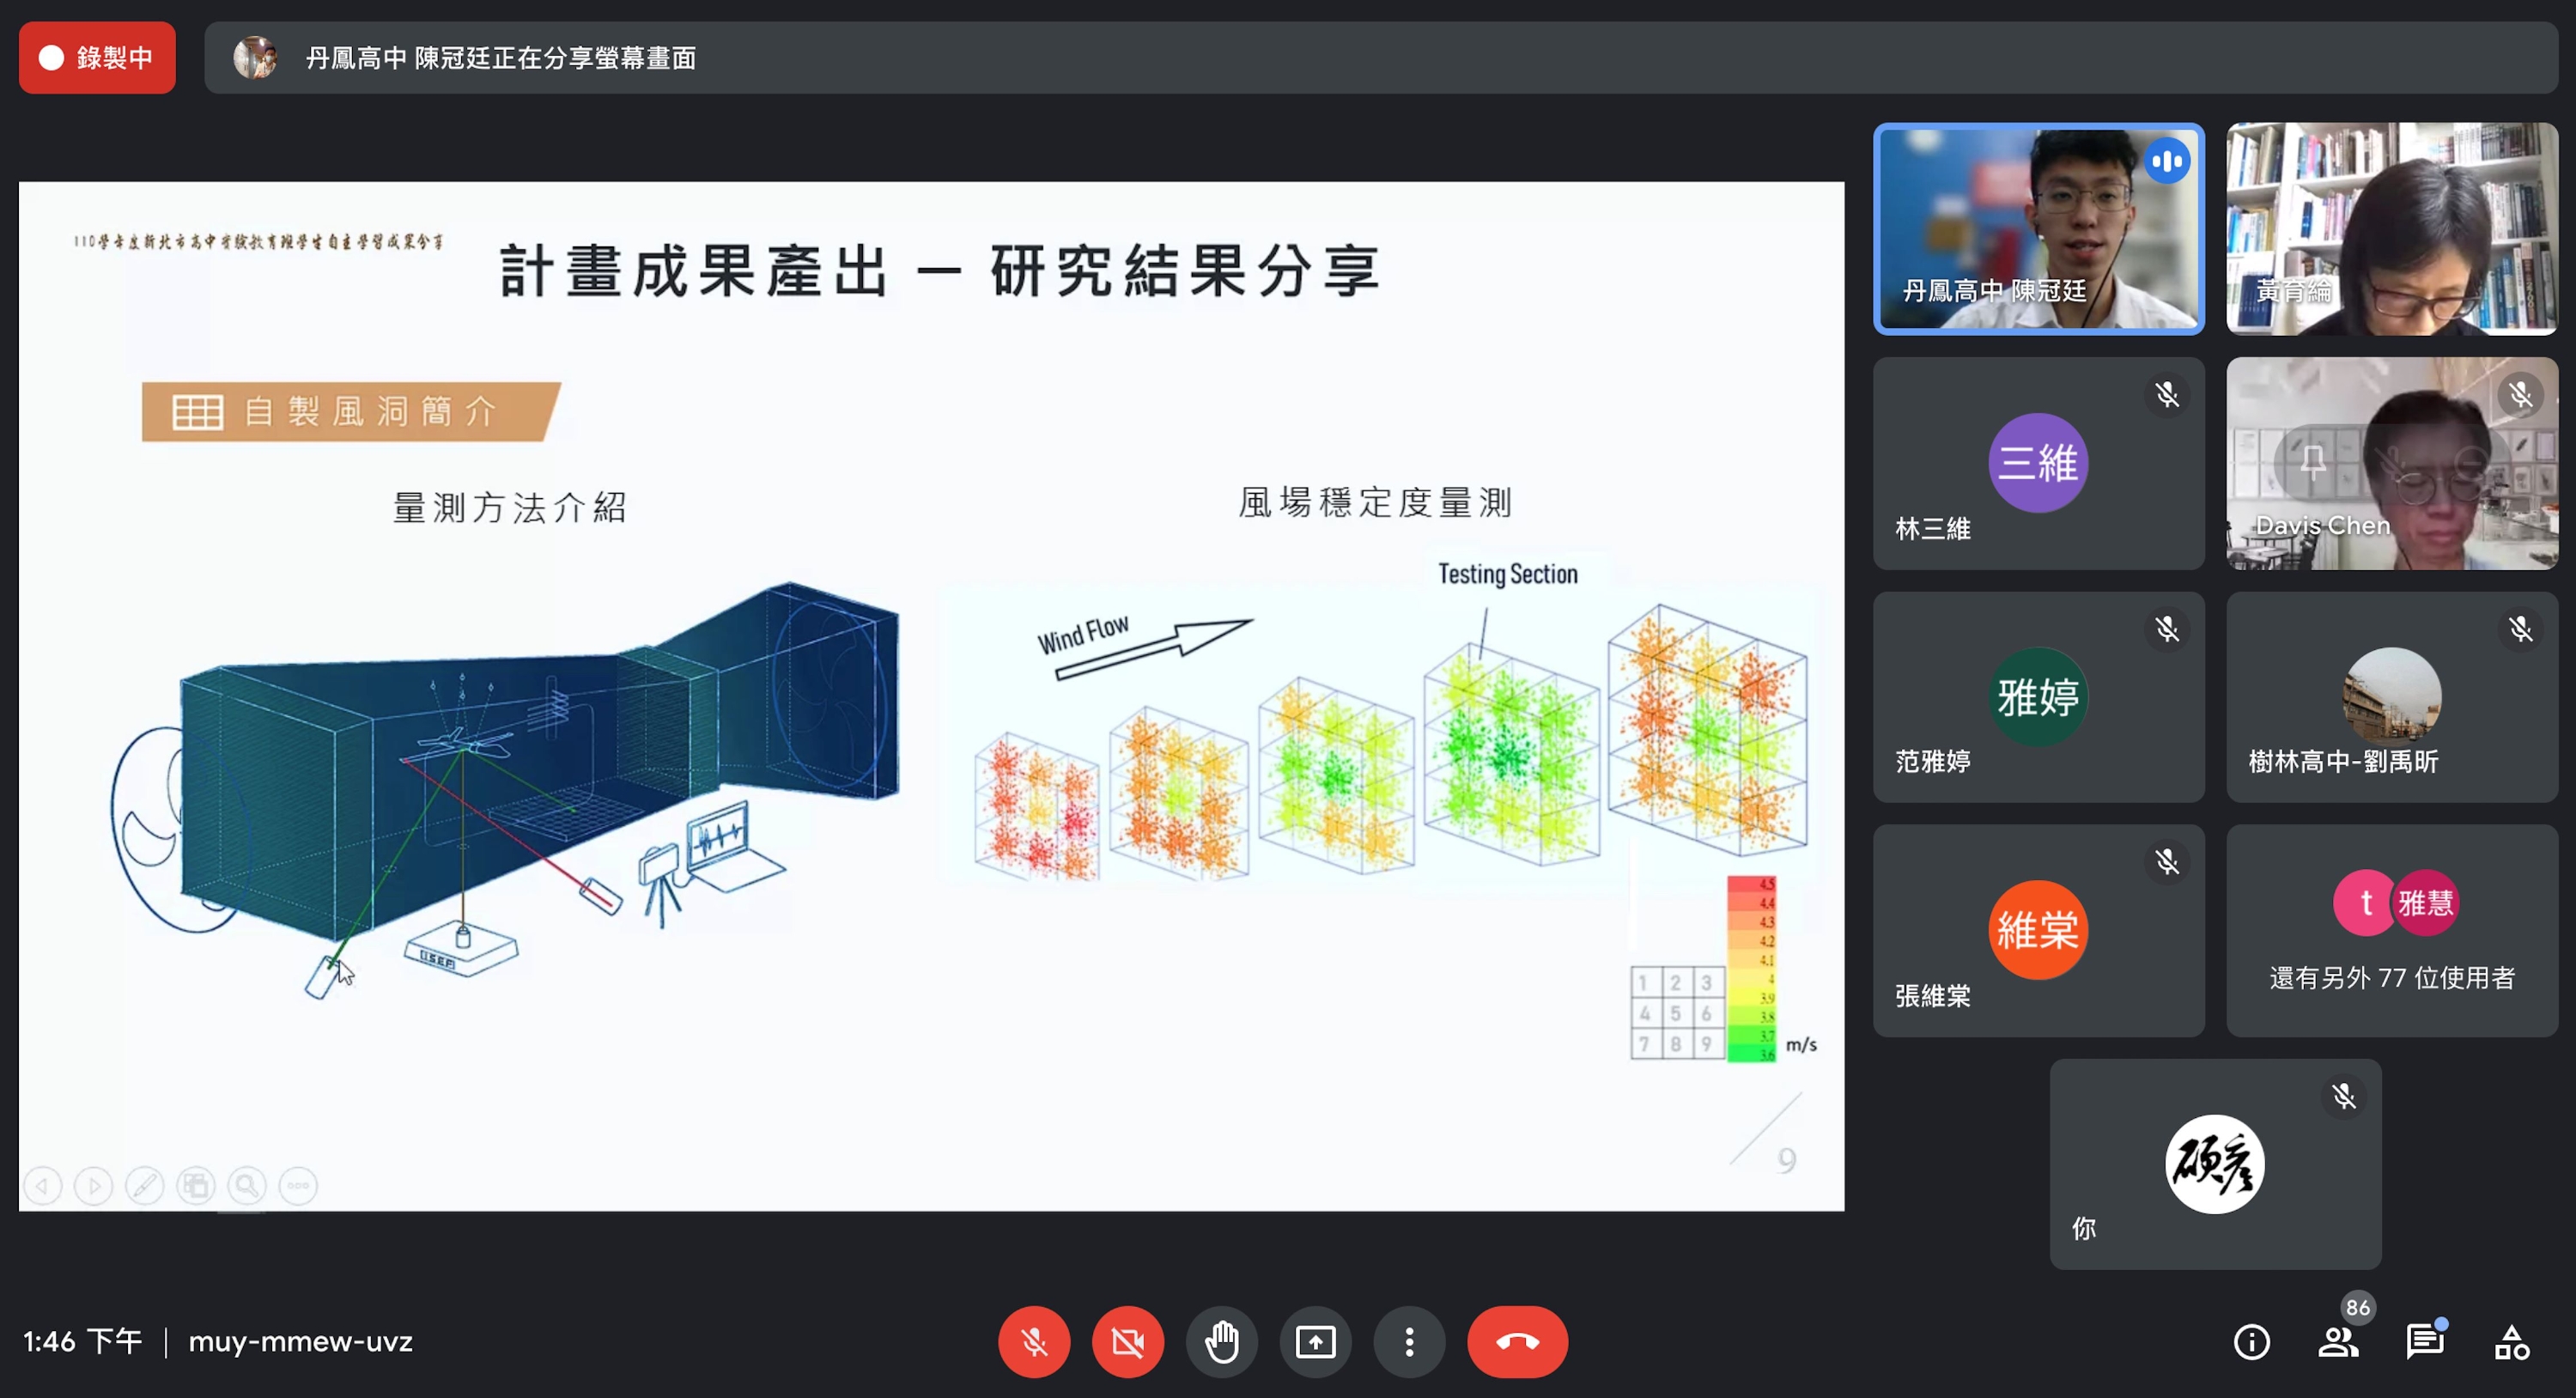Click the raise hand icon
The width and height of the screenshot is (2576, 1398).
pyautogui.click(x=1224, y=1341)
